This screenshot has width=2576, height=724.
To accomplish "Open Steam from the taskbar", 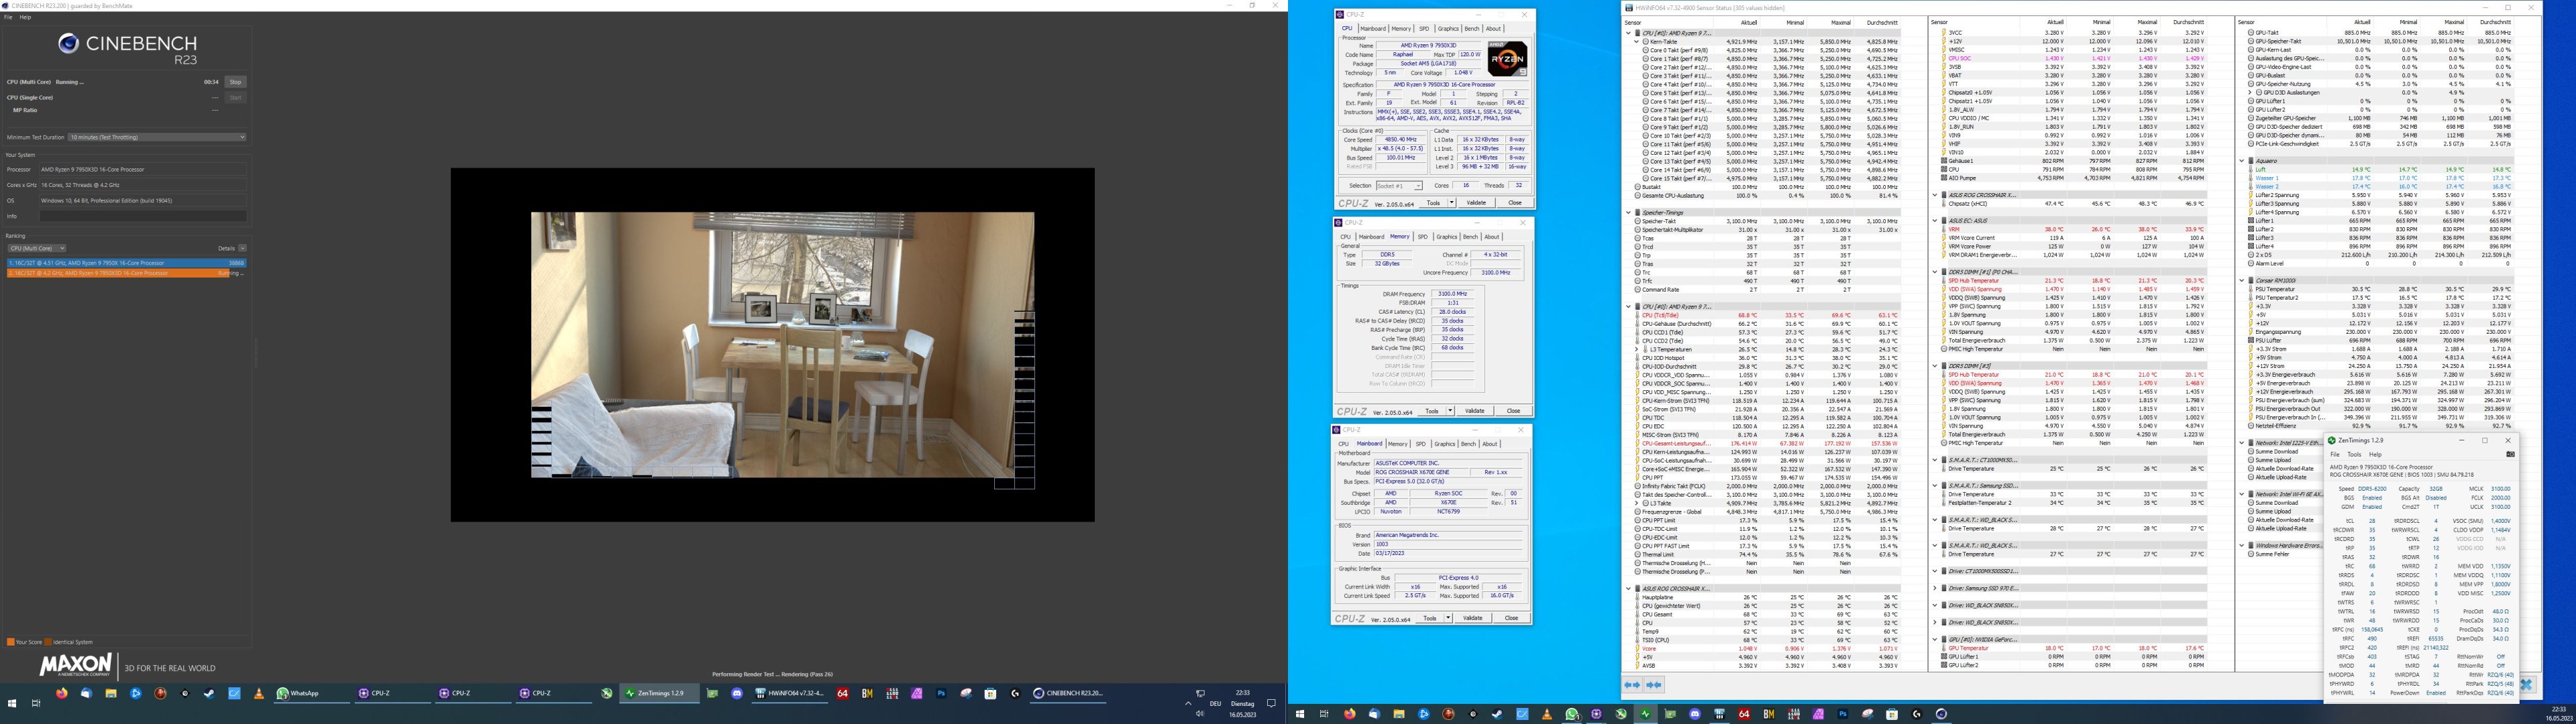I will pos(209,693).
